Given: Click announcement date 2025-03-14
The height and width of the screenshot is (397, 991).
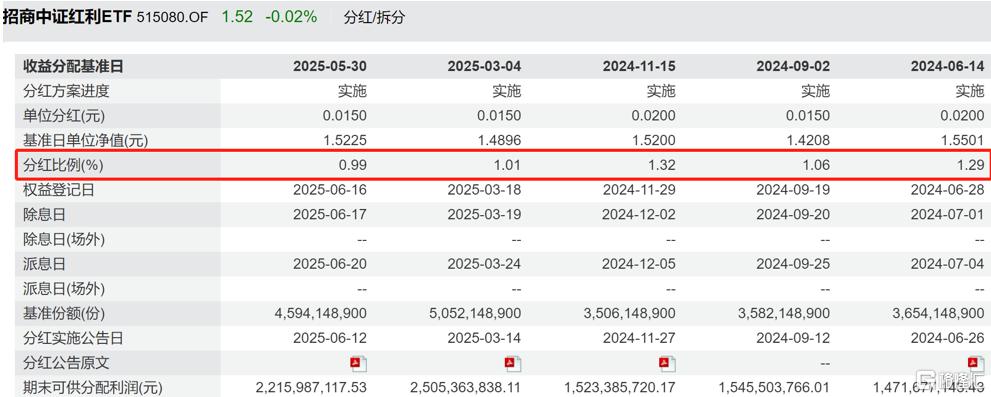Looking at the screenshot, I should [484, 338].
